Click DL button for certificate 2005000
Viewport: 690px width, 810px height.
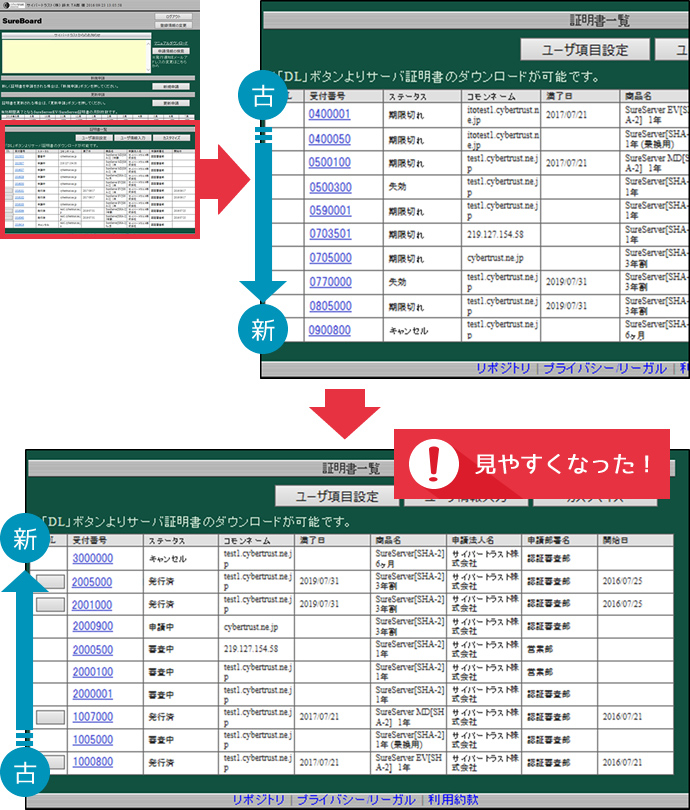(49, 582)
